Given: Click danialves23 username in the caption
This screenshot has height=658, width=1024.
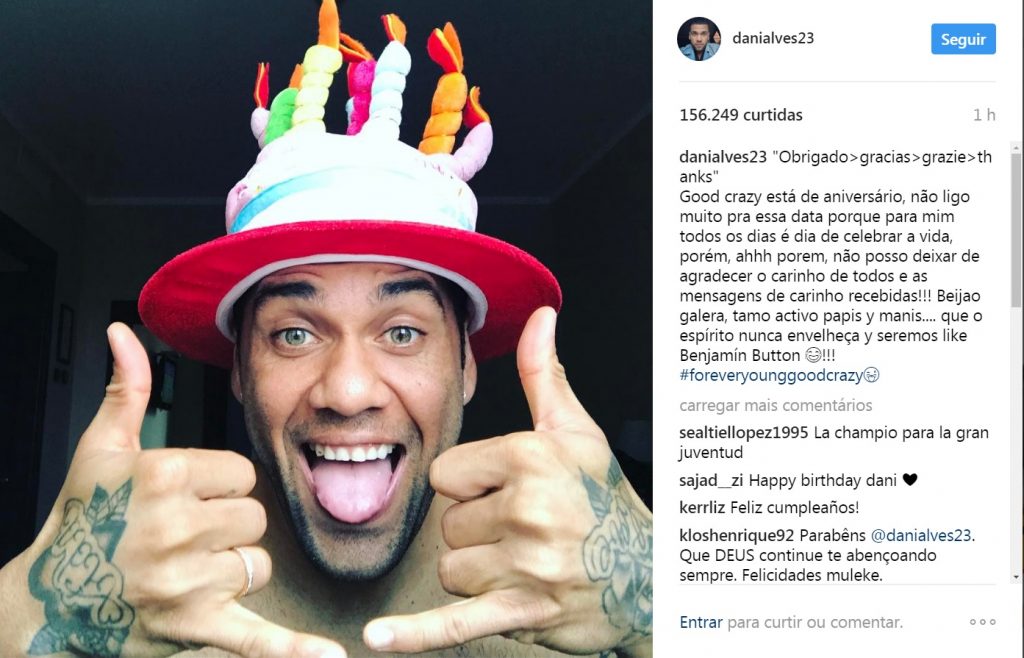Looking at the screenshot, I should coord(723,157).
